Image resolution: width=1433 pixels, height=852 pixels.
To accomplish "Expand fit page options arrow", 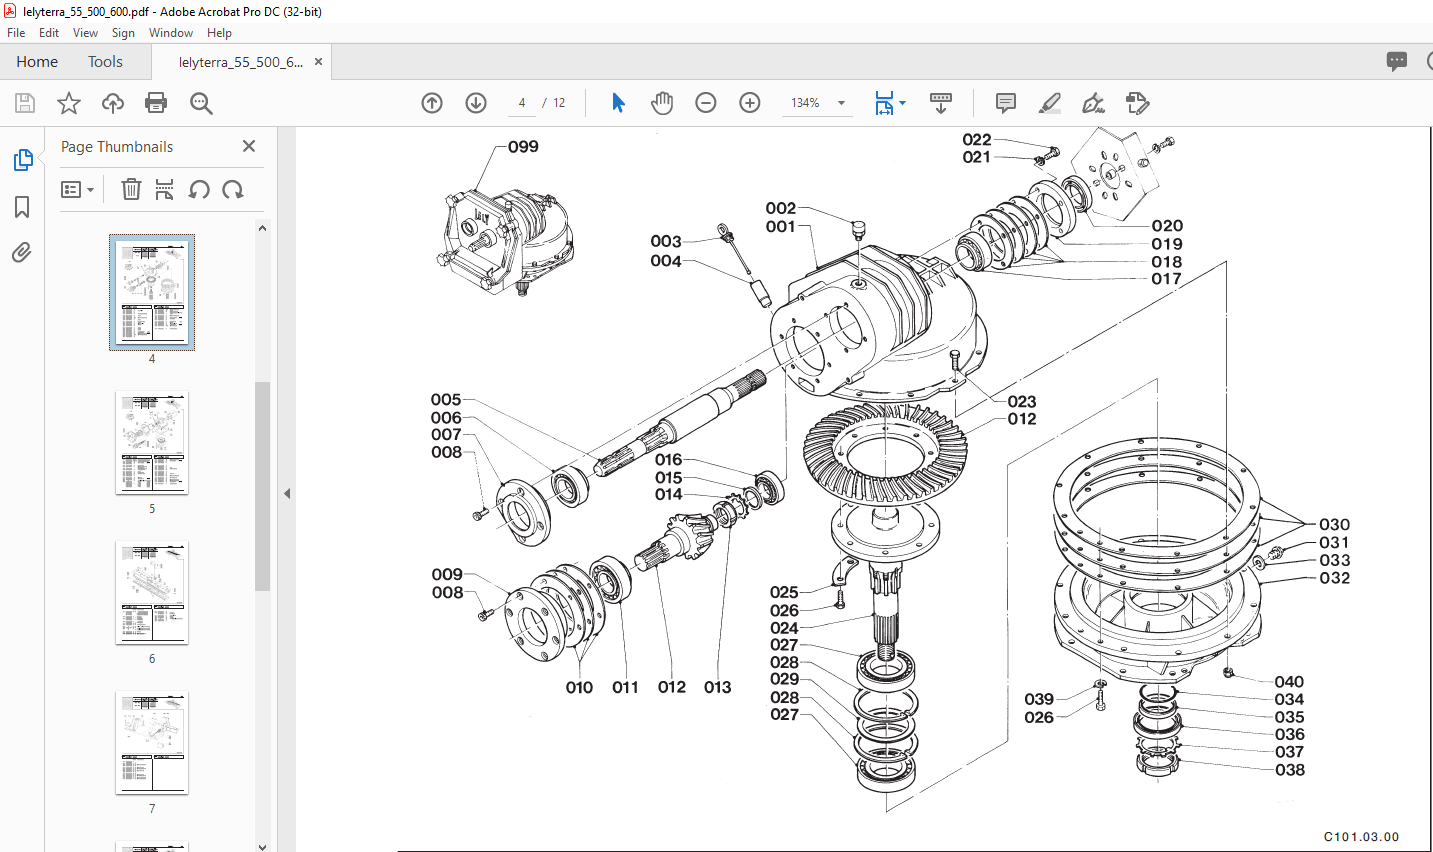I will 903,103.
